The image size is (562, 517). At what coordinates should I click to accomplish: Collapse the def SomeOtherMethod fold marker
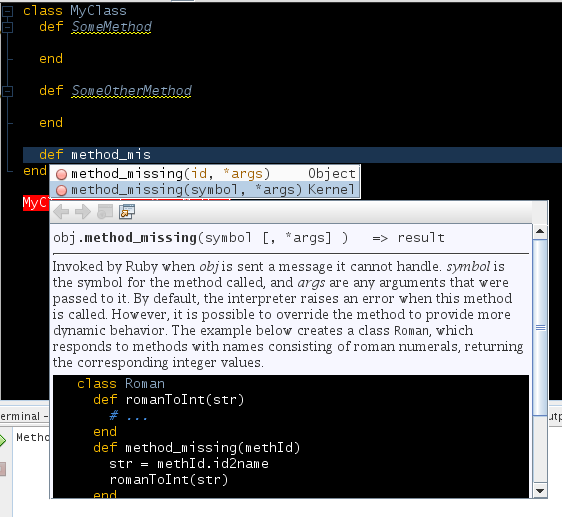[8, 91]
